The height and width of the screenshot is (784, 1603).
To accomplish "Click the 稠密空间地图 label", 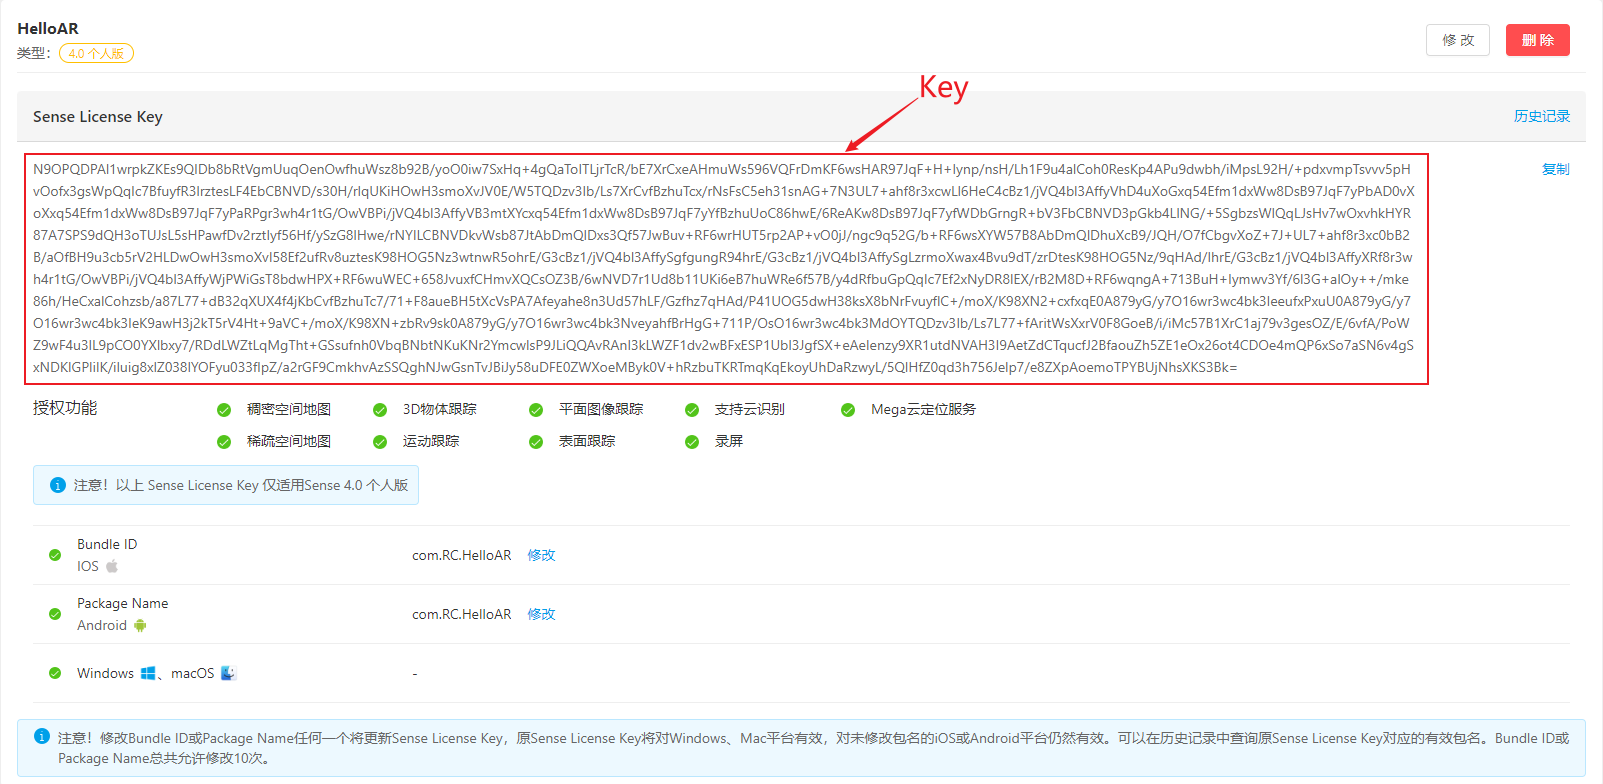I will pos(289,409).
